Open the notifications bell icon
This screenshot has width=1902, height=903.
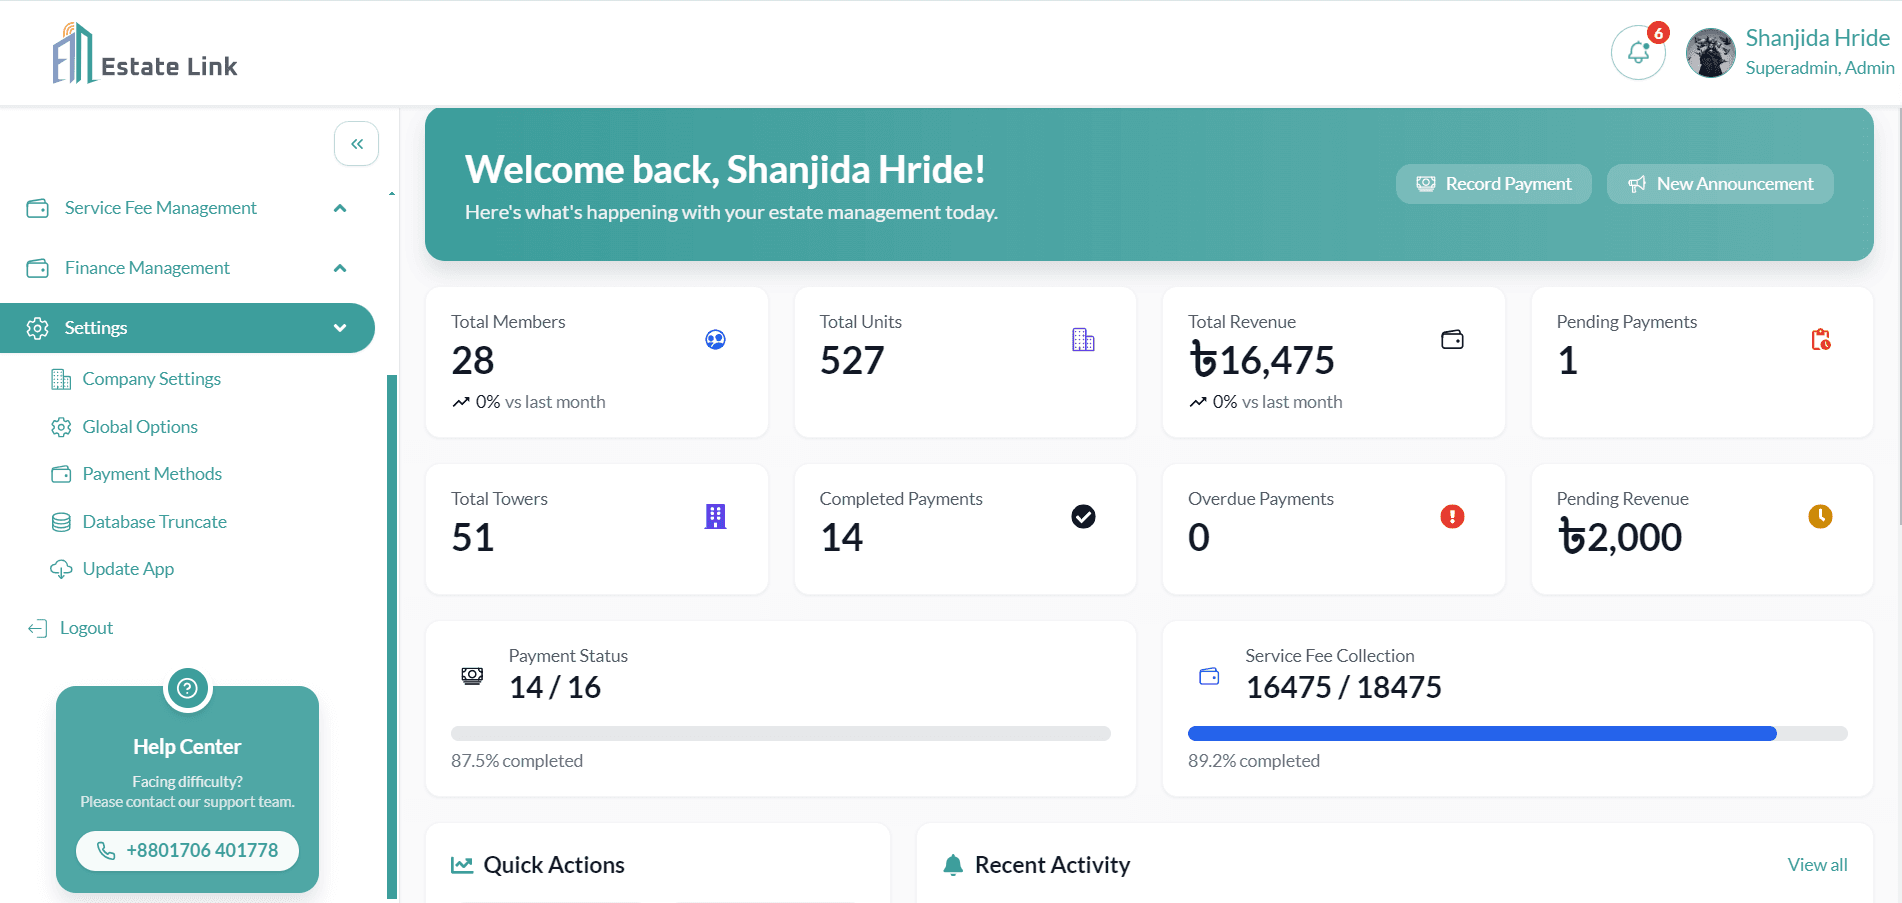click(1637, 53)
